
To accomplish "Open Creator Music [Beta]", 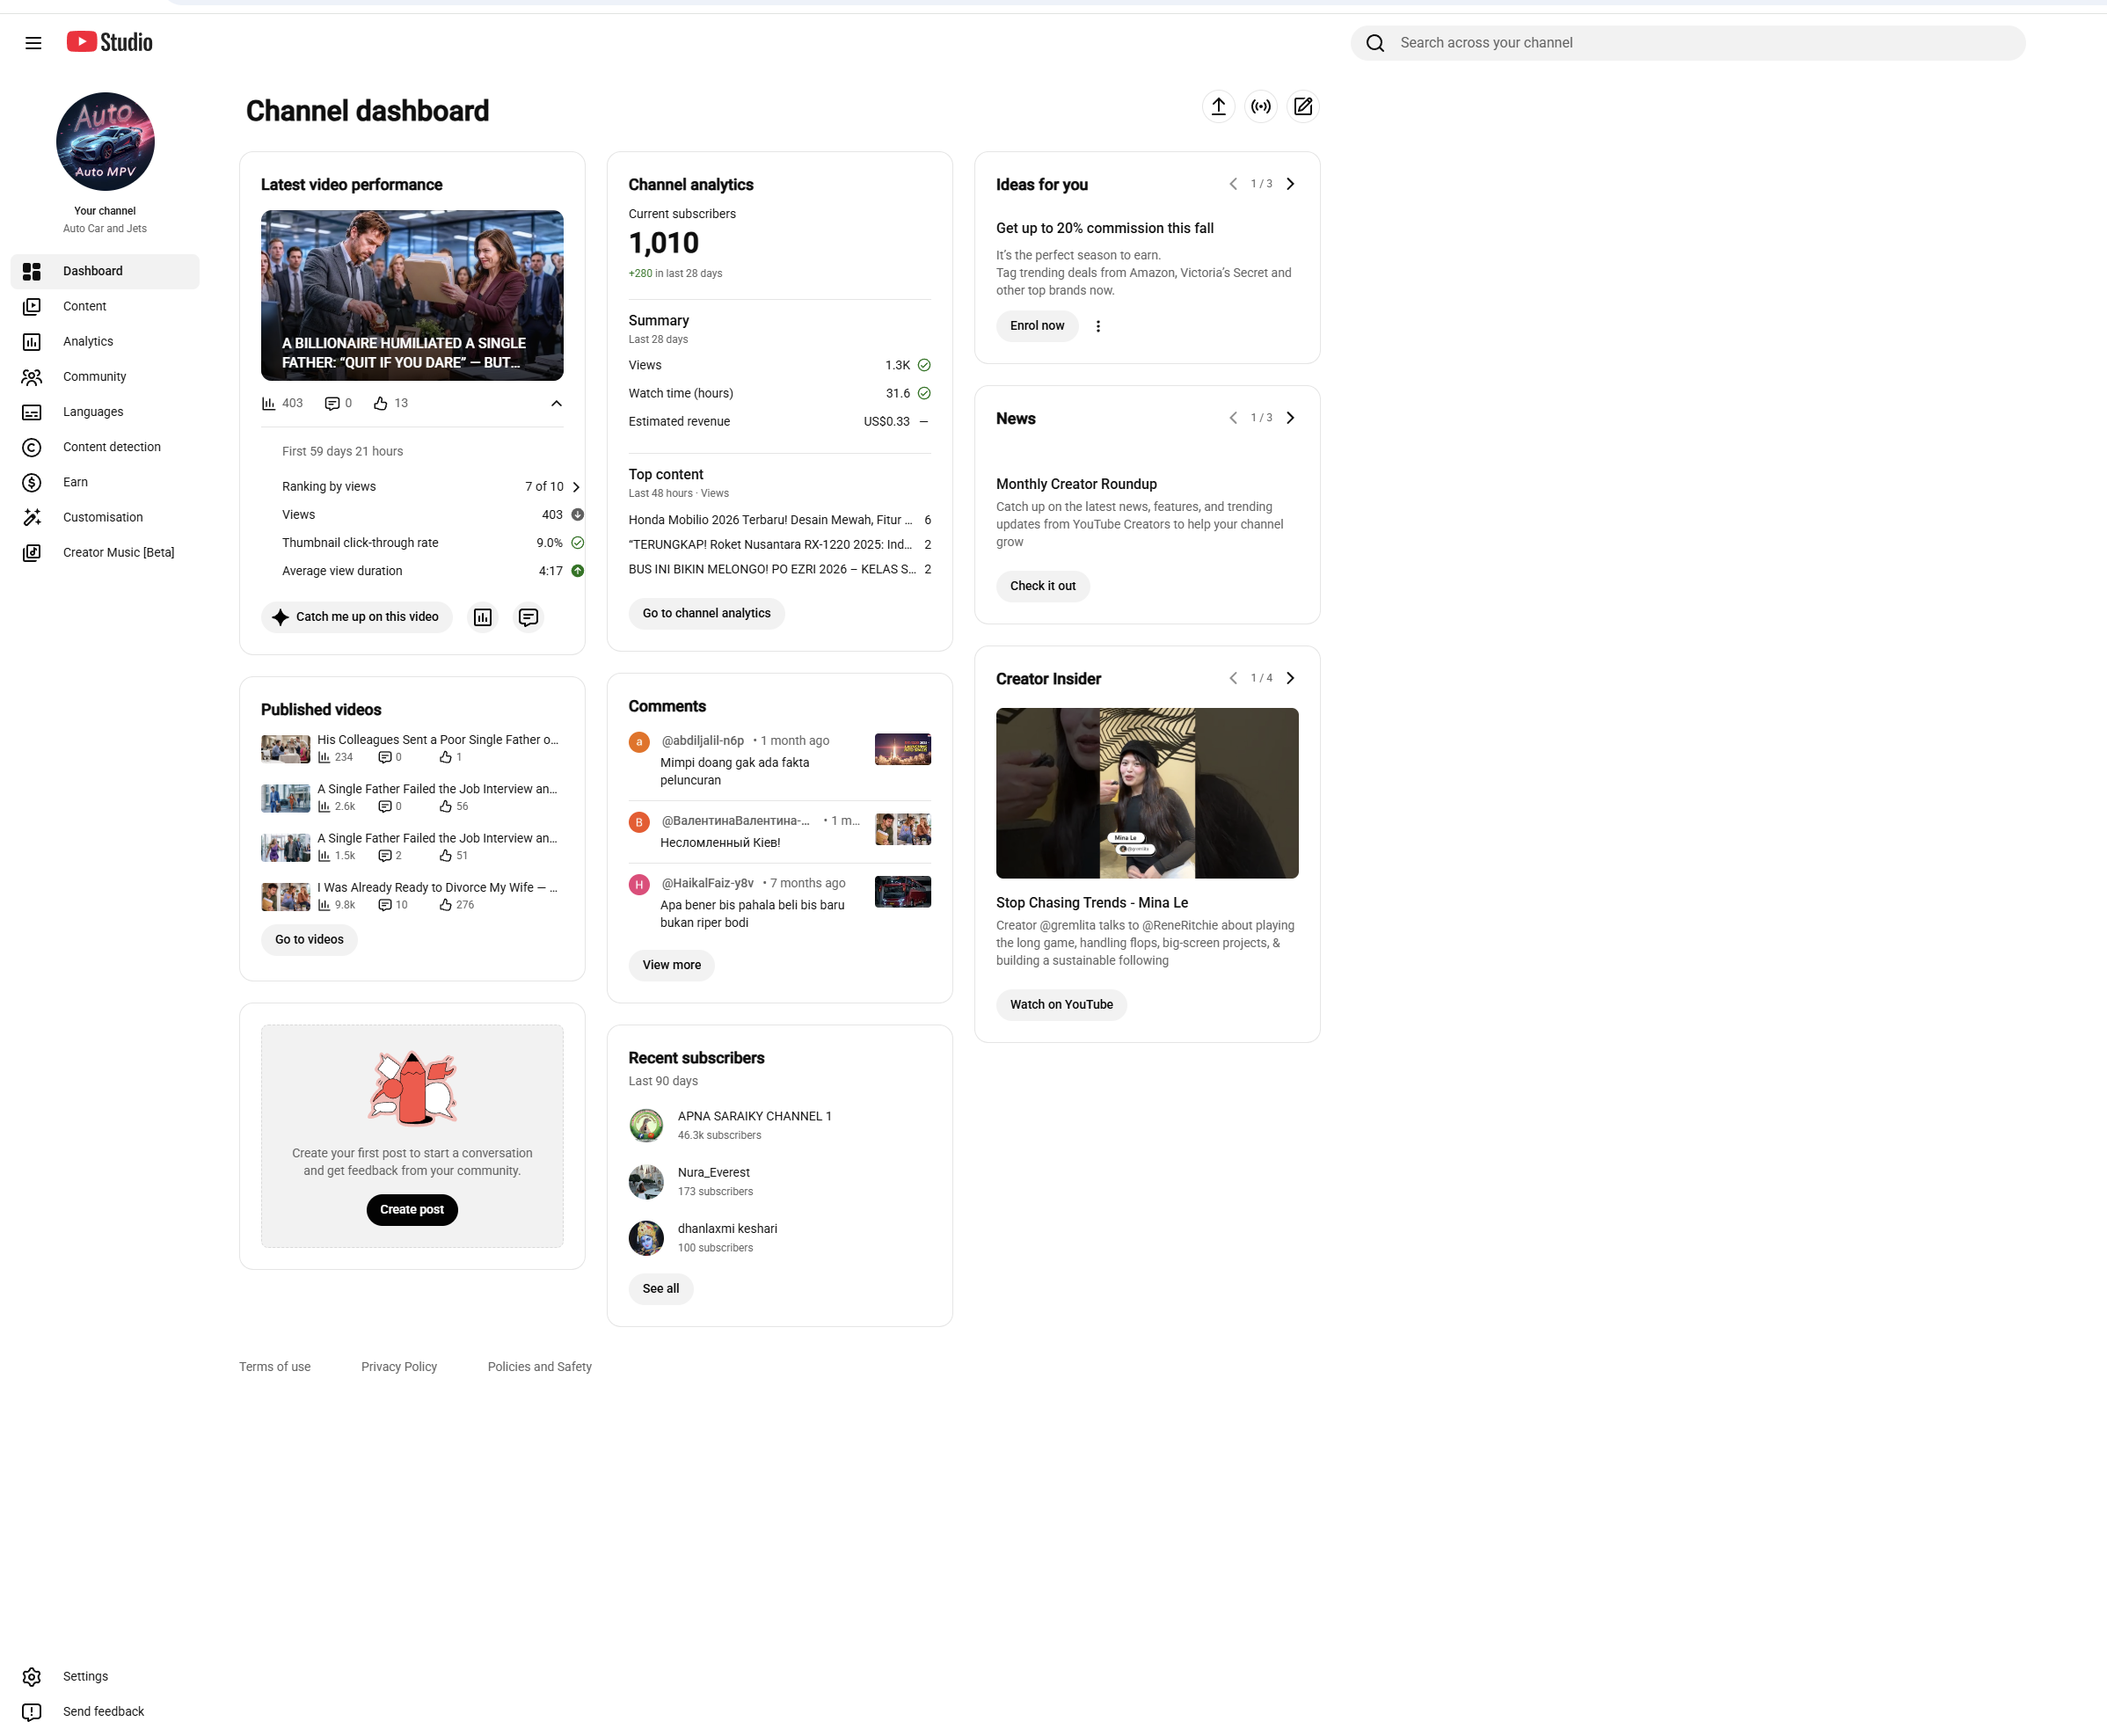I will (x=105, y=552).
